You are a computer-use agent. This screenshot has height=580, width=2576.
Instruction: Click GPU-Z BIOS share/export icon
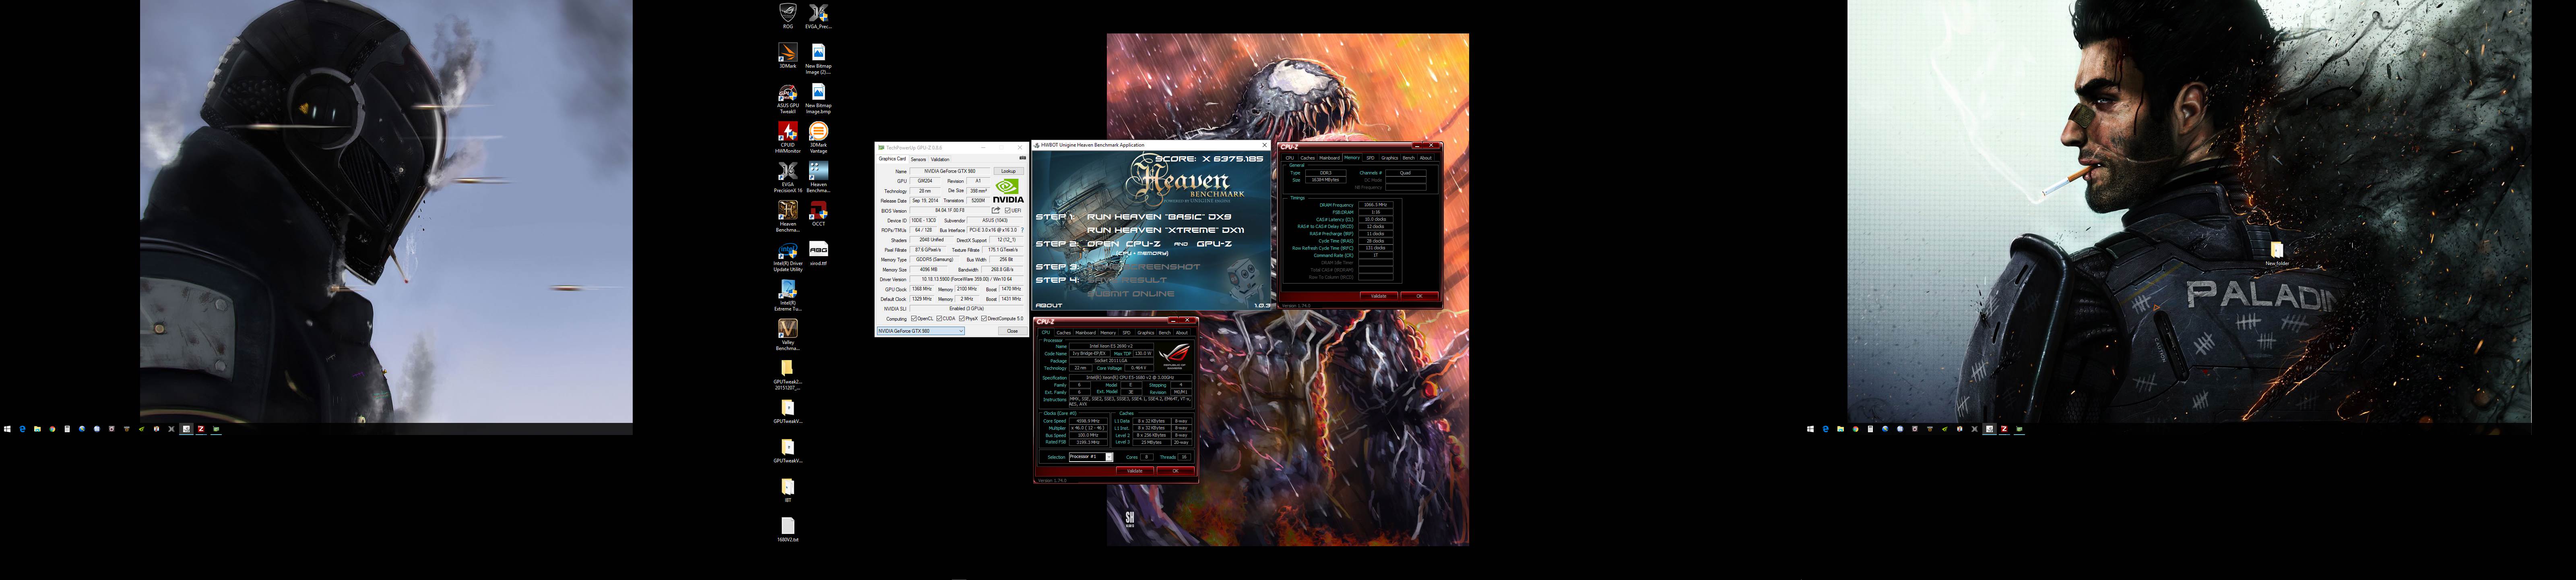point(996,210)
